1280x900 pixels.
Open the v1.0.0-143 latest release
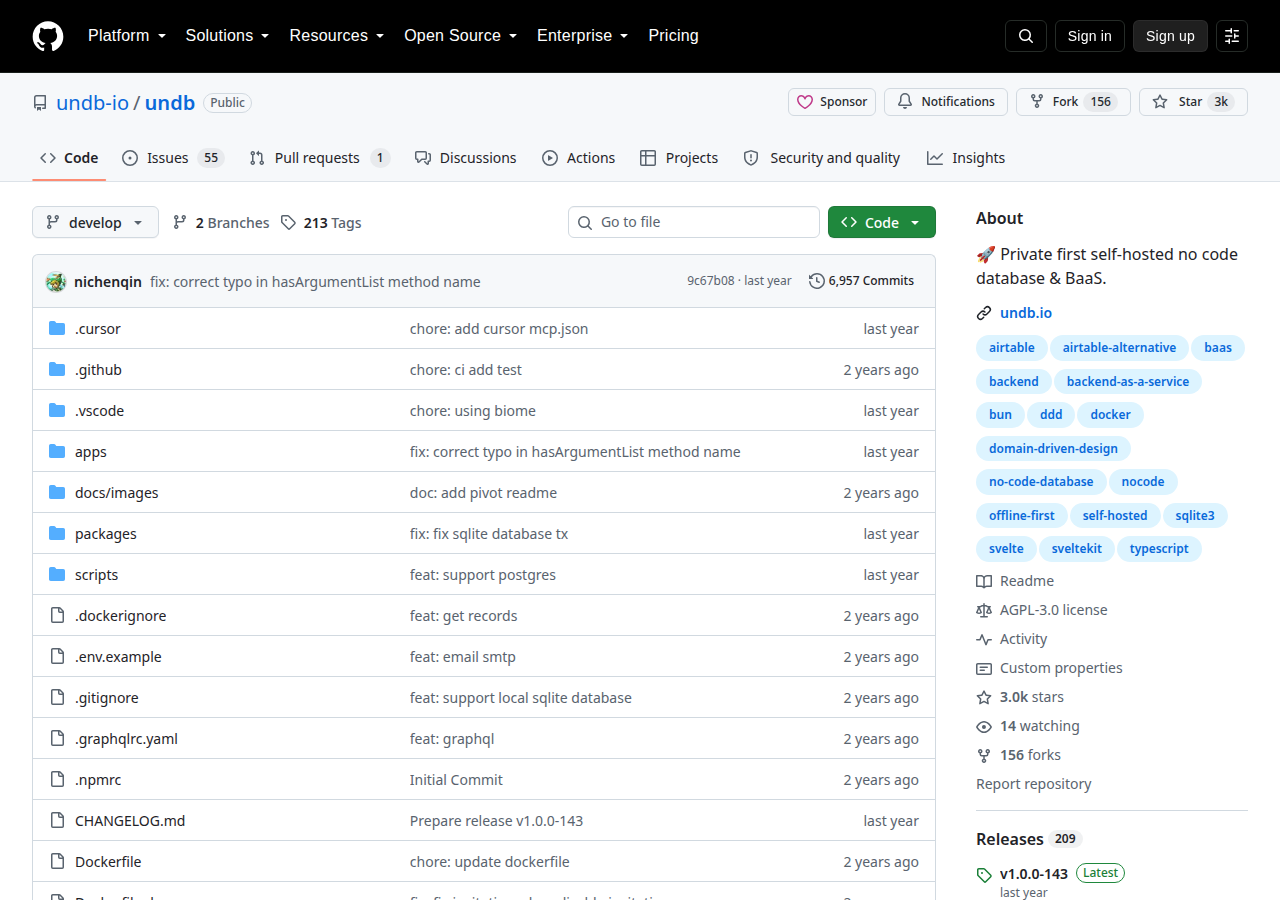coord(1034,873)
